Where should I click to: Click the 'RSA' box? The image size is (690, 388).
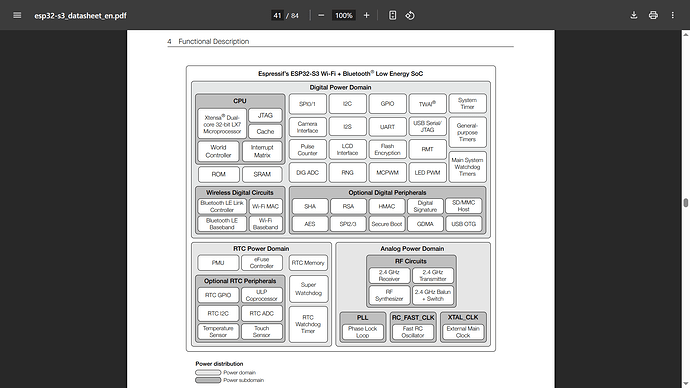coord(348,206)
